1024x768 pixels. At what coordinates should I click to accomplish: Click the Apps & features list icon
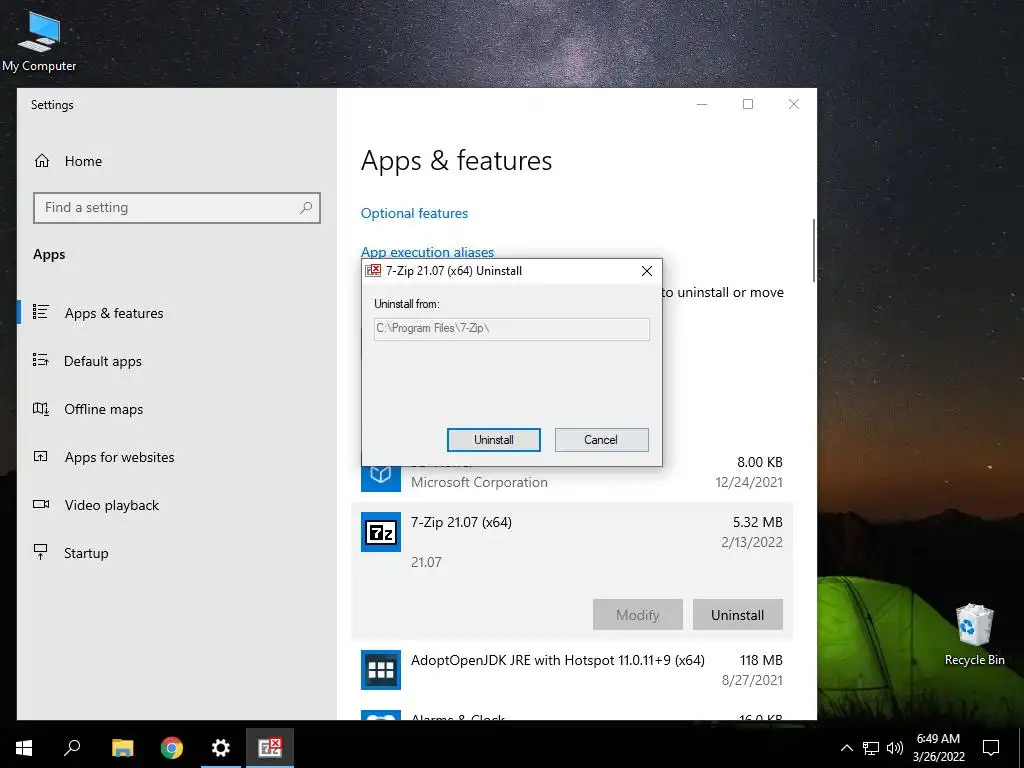[x=40, y=312]
